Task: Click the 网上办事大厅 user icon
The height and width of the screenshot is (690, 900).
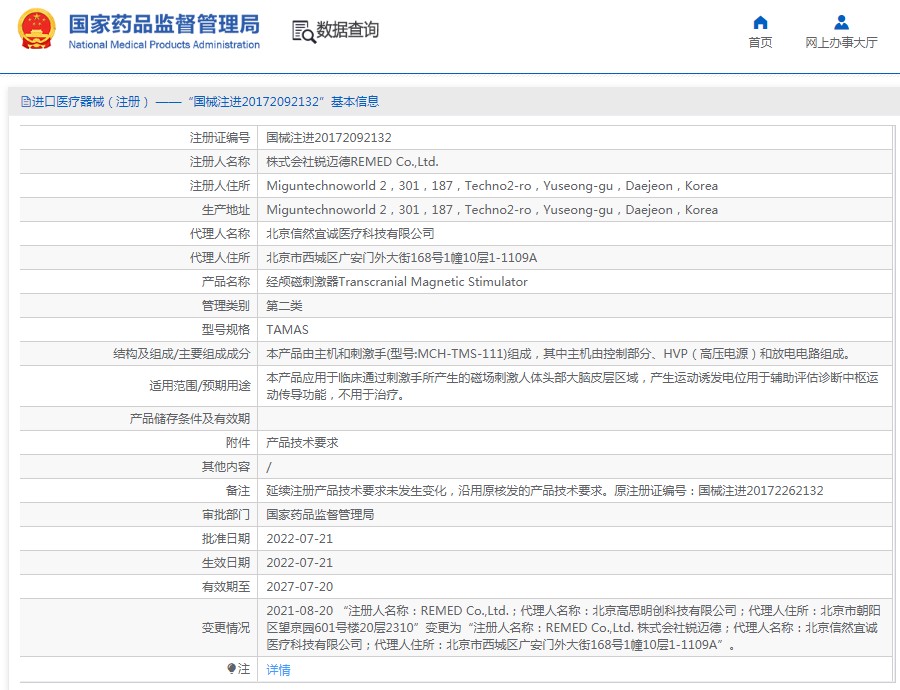Action: coord(841,22)
